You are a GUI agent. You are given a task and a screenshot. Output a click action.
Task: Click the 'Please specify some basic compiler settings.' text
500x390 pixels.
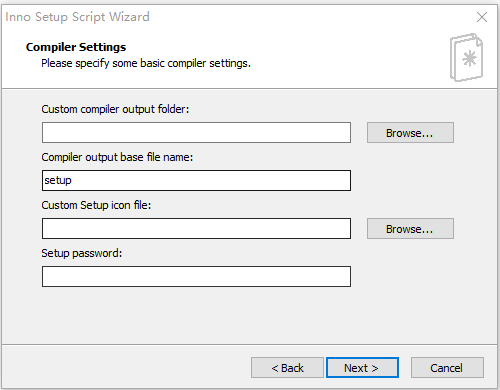coord(146,63)
